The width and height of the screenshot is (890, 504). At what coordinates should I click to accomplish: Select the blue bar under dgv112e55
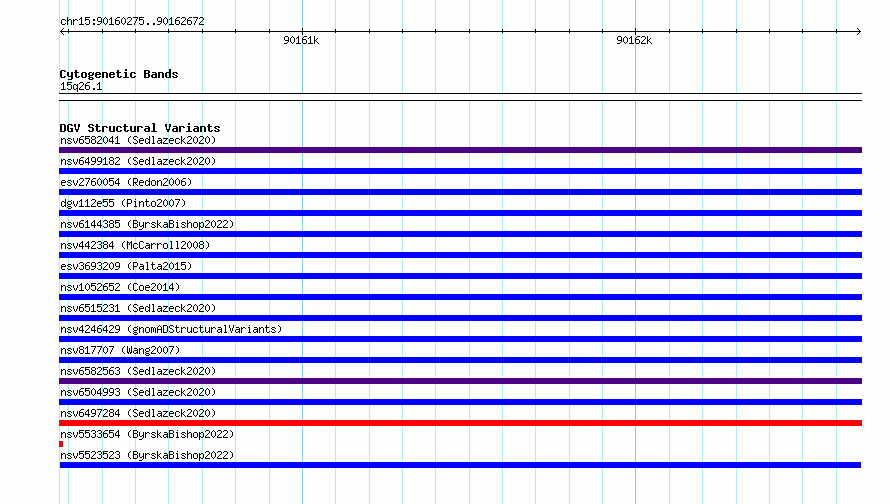pos(460,213)
